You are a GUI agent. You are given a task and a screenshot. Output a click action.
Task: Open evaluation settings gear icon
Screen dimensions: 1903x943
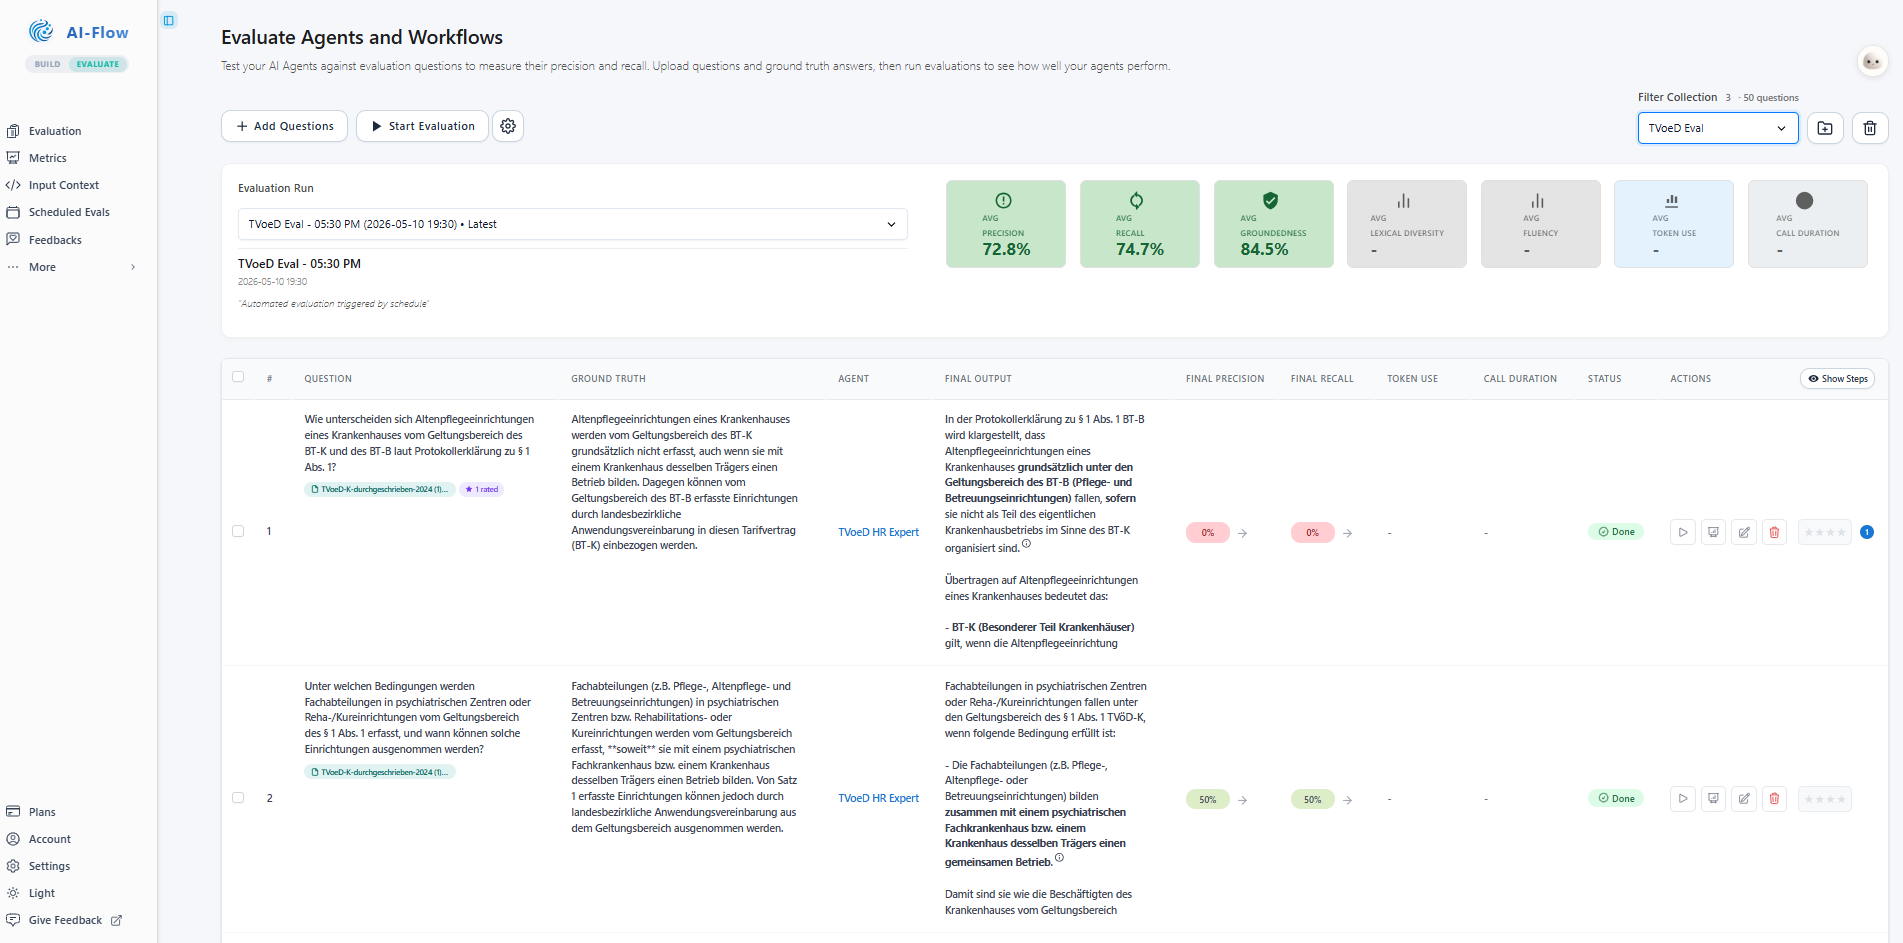pos(508,126)
